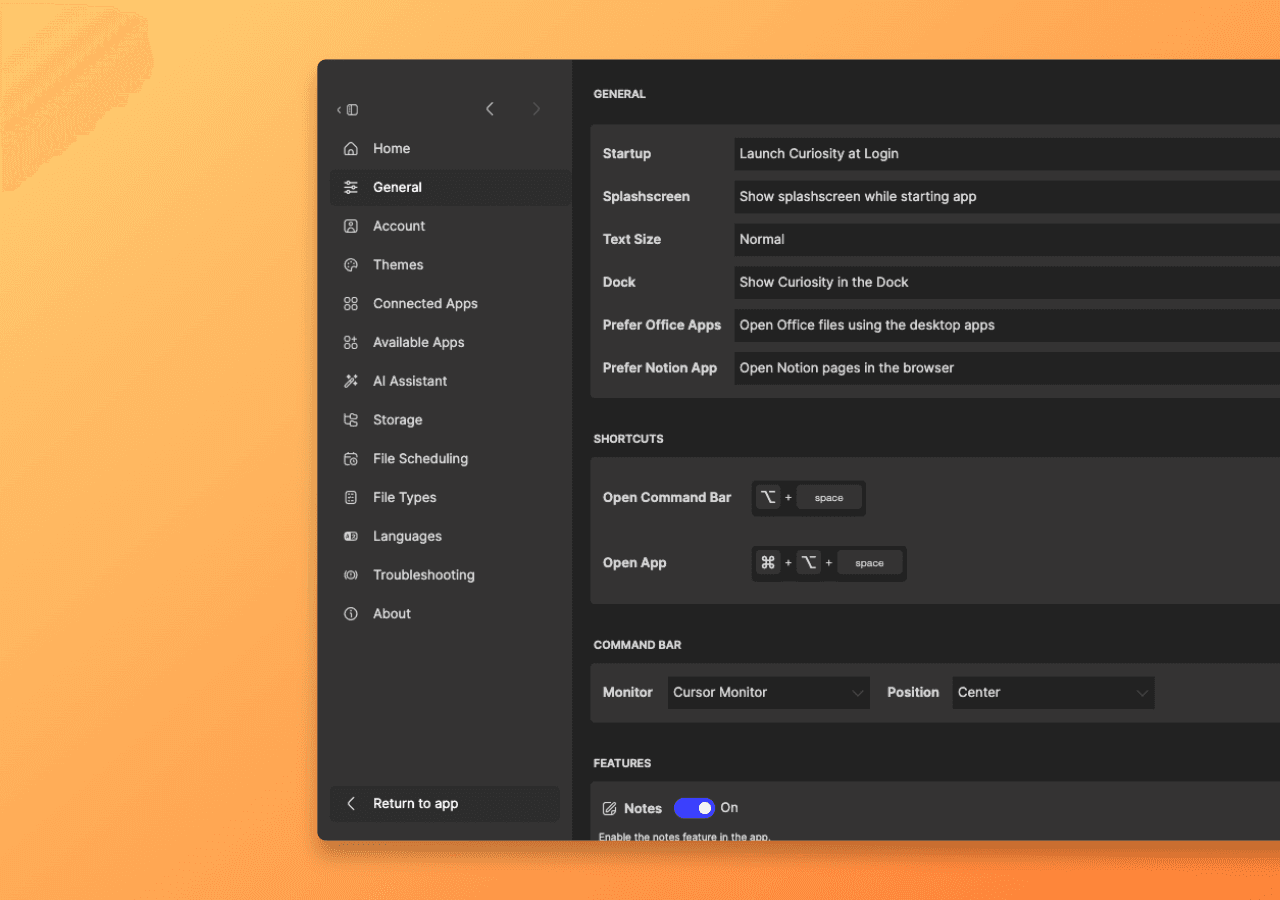Open the Splashscreen setting field

pos(1007,197)
